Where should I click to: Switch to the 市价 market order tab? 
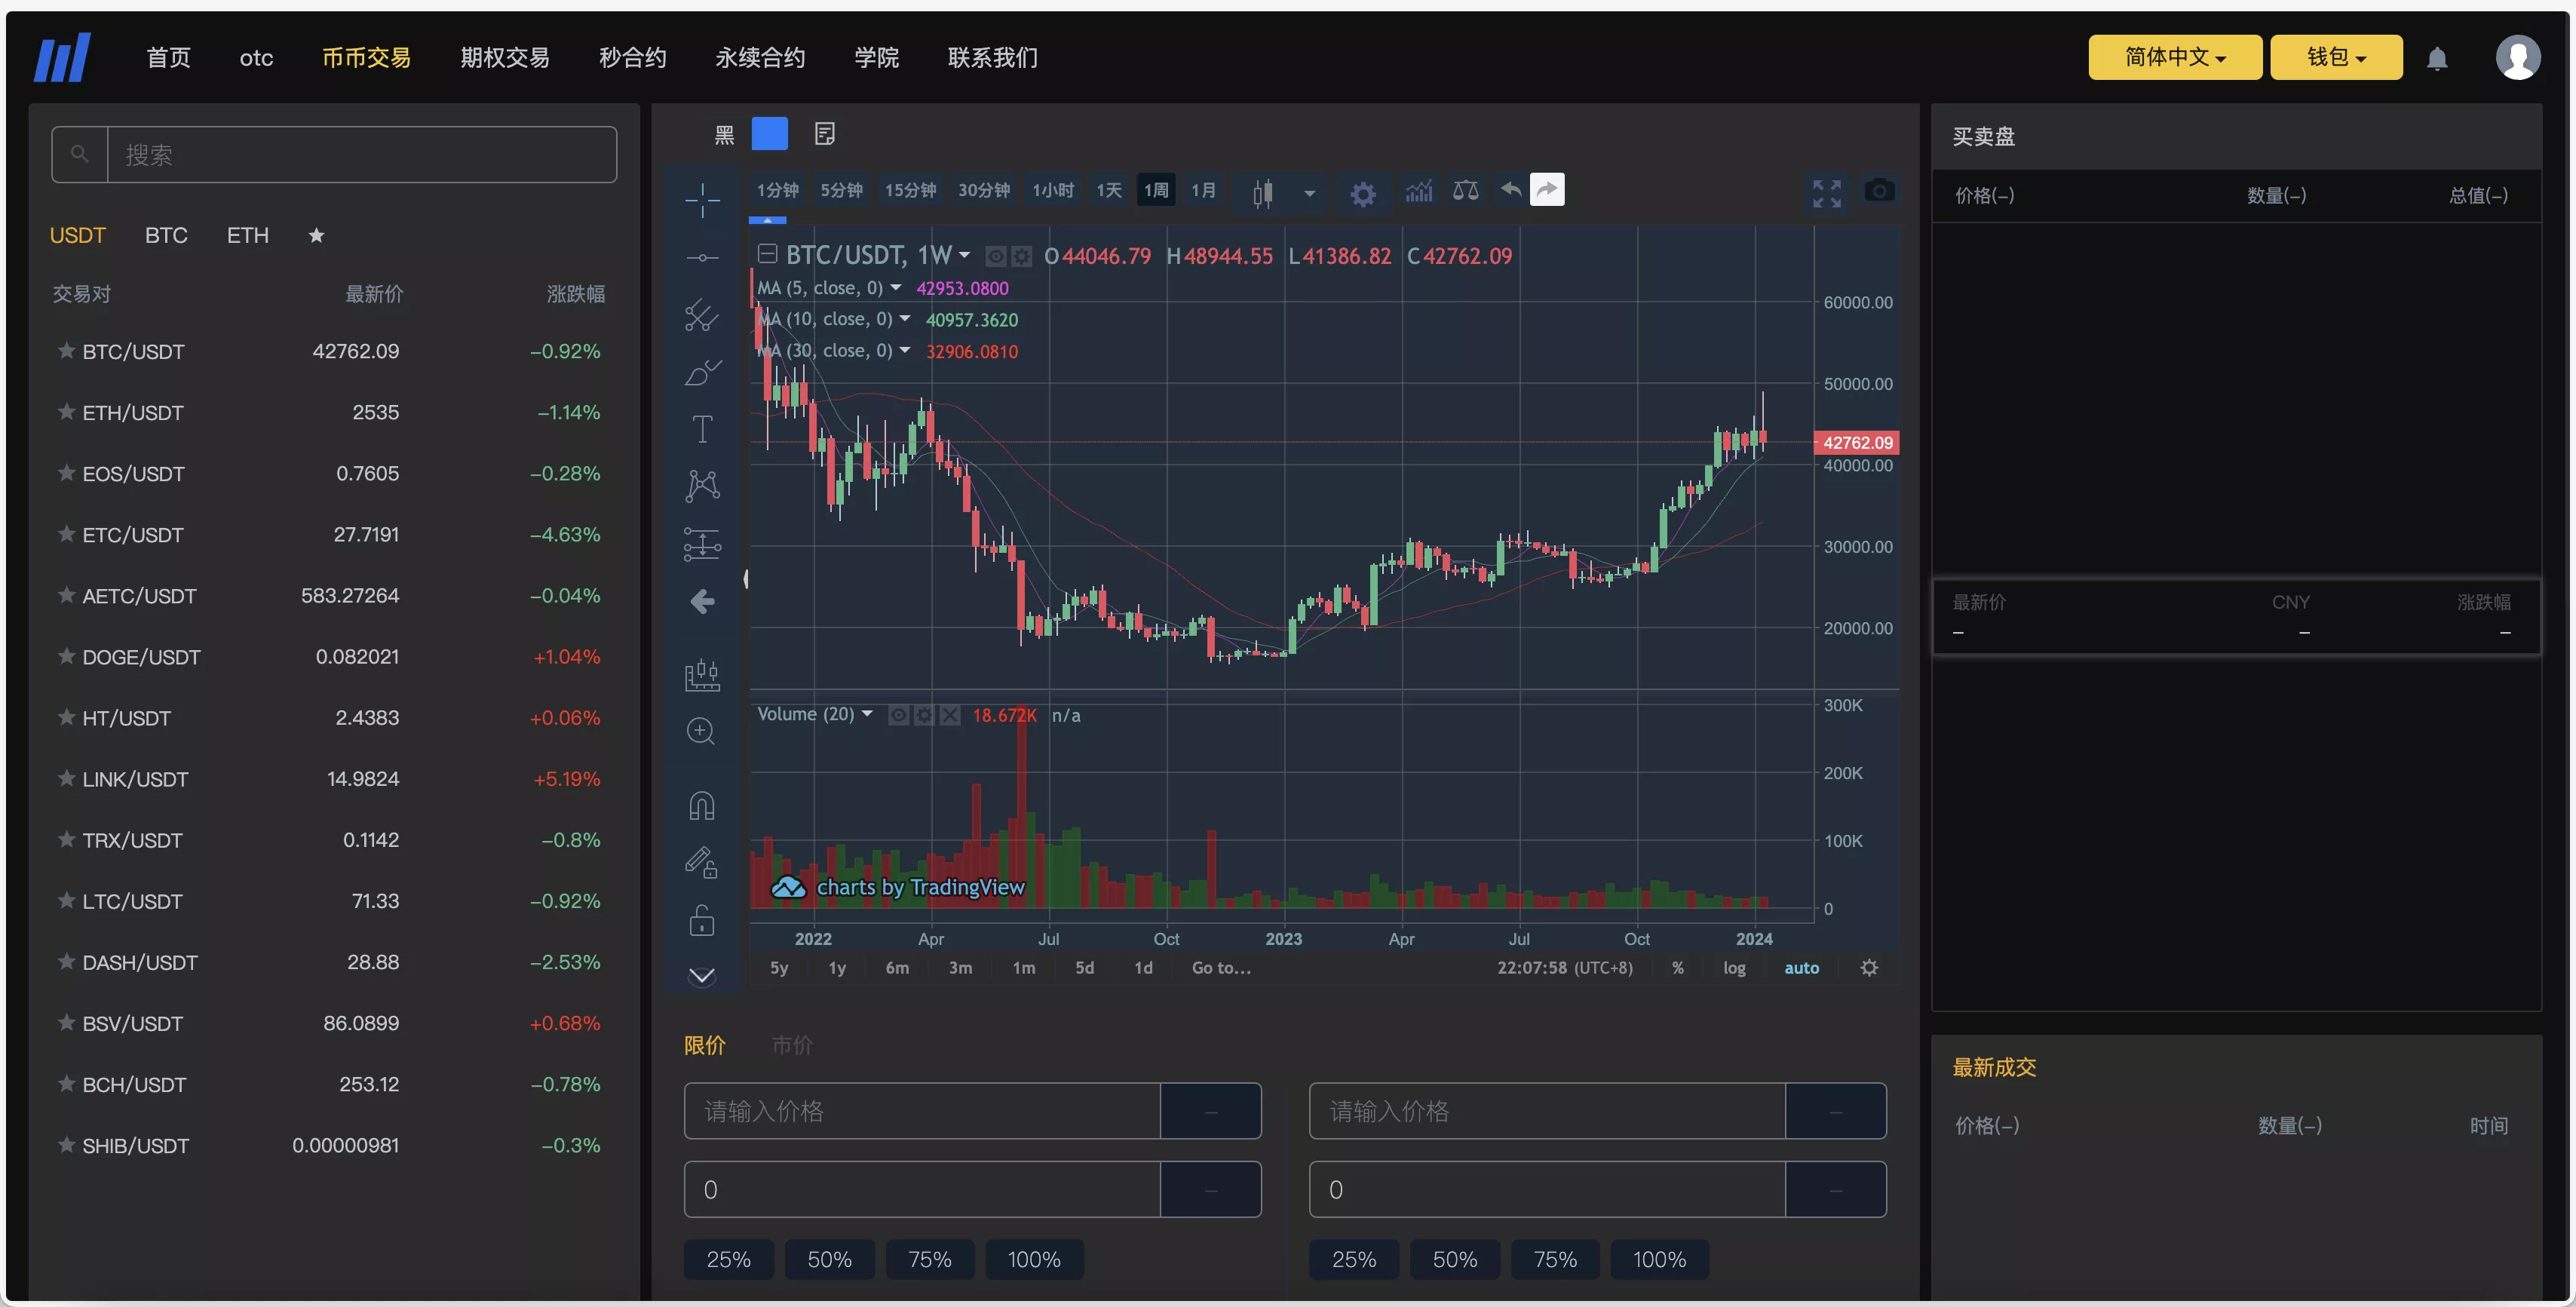click(x=792, y=1045)
